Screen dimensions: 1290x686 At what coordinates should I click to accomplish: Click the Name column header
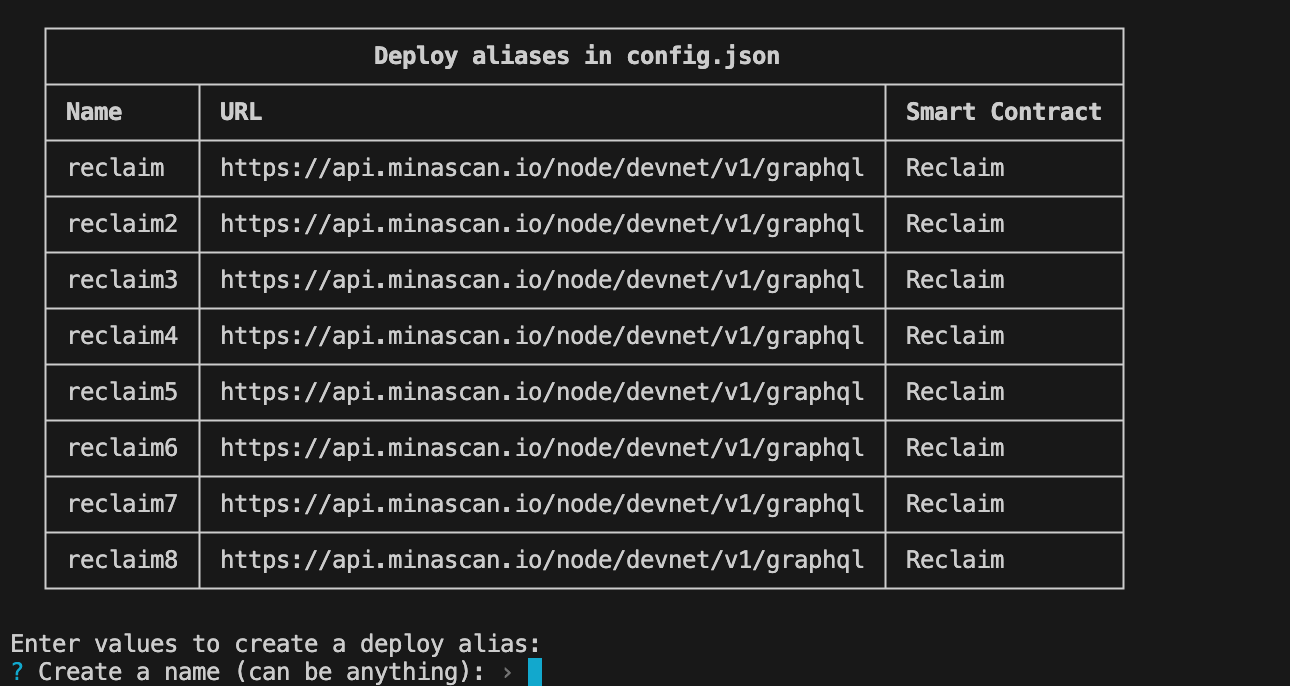pos(94,112)
